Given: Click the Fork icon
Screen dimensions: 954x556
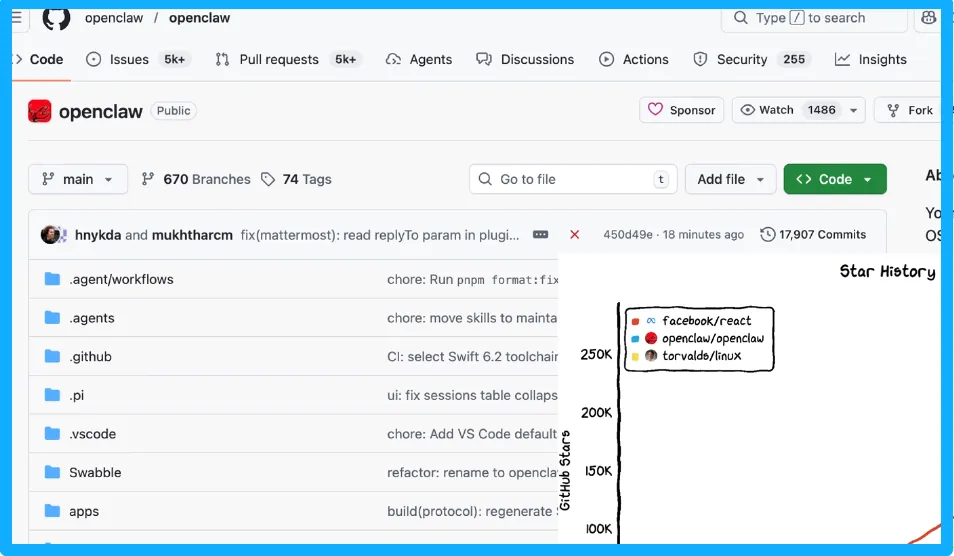Looking at the screenshot, I should 893,111.
